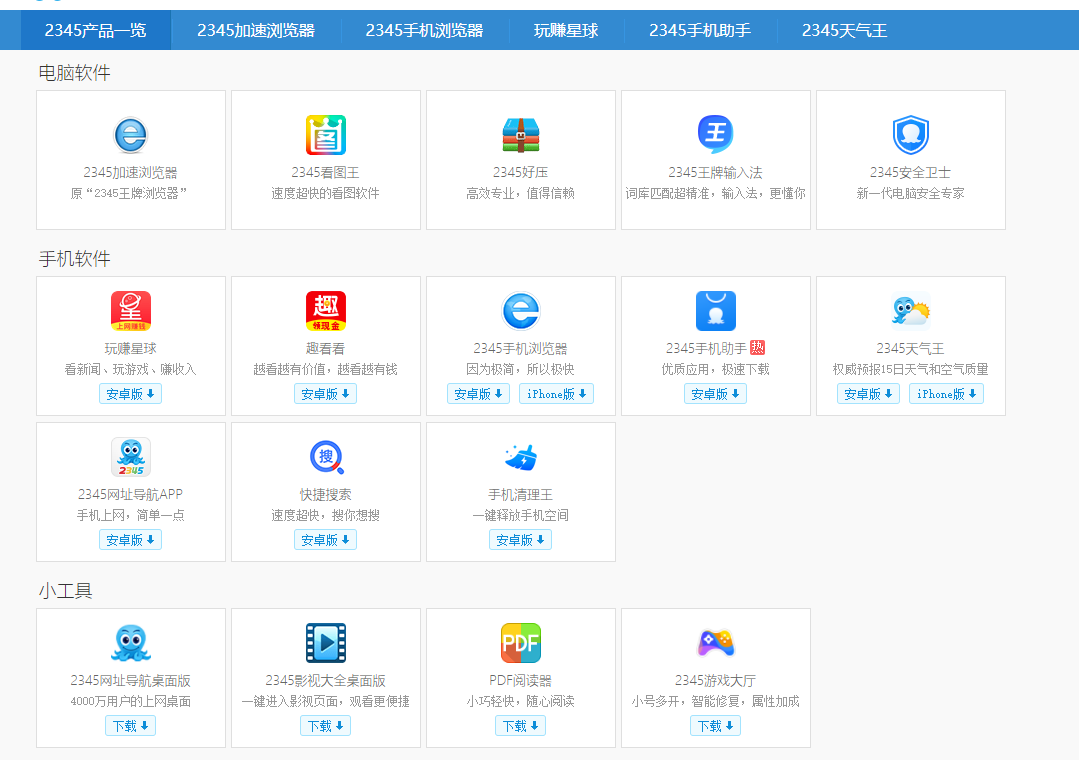Download 安卓版 of 2345手机助手
Viewport: 1079px width, 760px height.
(715, 394)
